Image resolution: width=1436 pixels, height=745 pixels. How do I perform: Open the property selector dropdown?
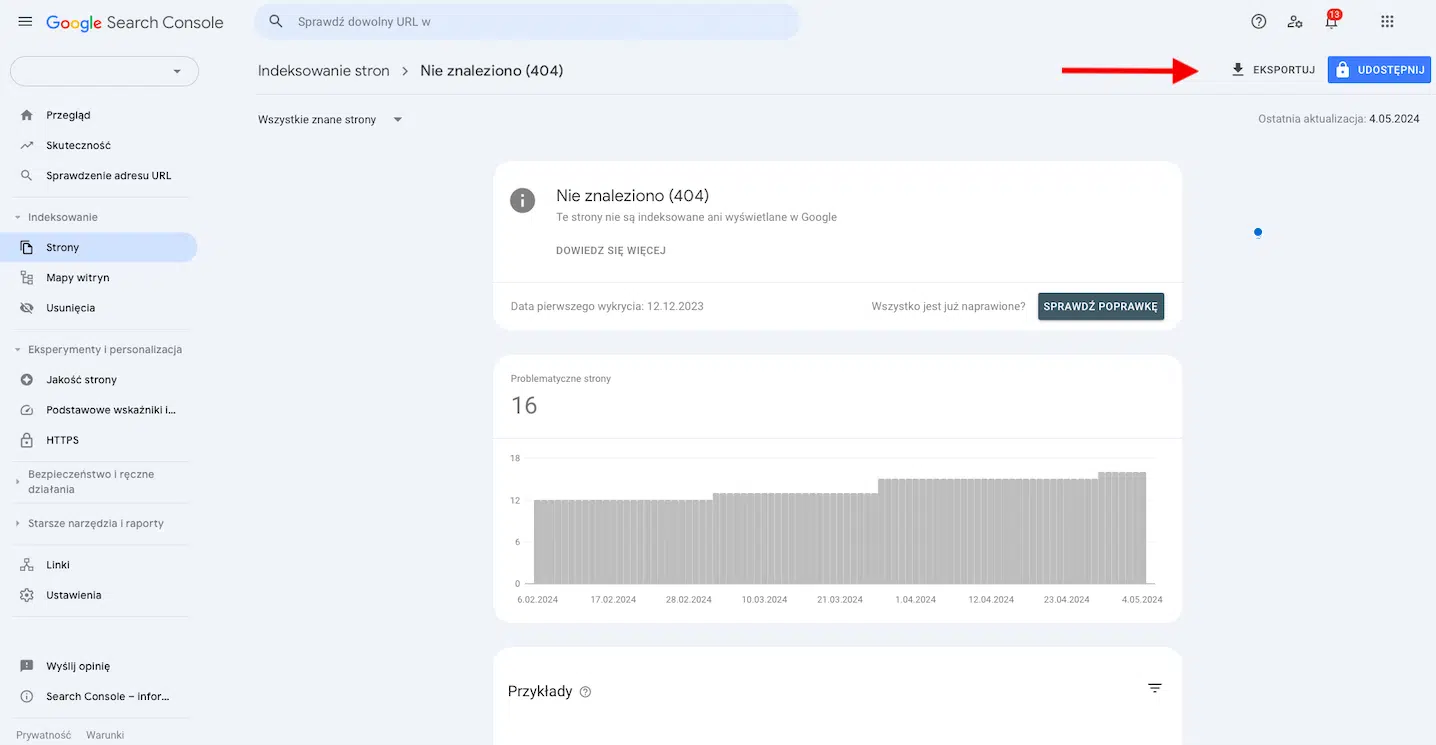click(x=104, y=71)
